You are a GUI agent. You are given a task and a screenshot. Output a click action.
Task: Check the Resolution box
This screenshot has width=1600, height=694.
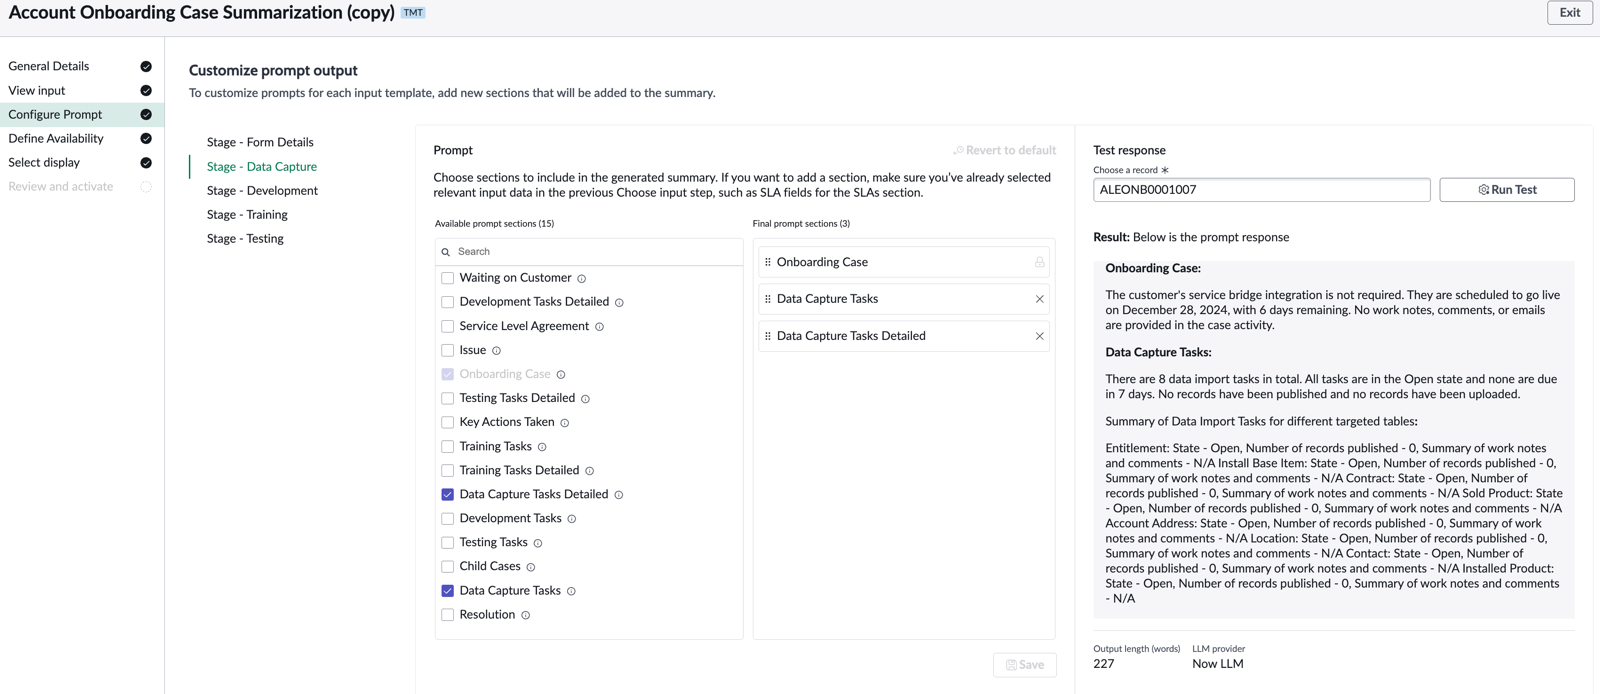447,614
